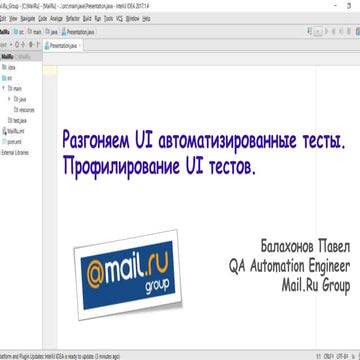
Task: Open the Navigate menu
Action: pyautogui.click(x=27, y=19)
